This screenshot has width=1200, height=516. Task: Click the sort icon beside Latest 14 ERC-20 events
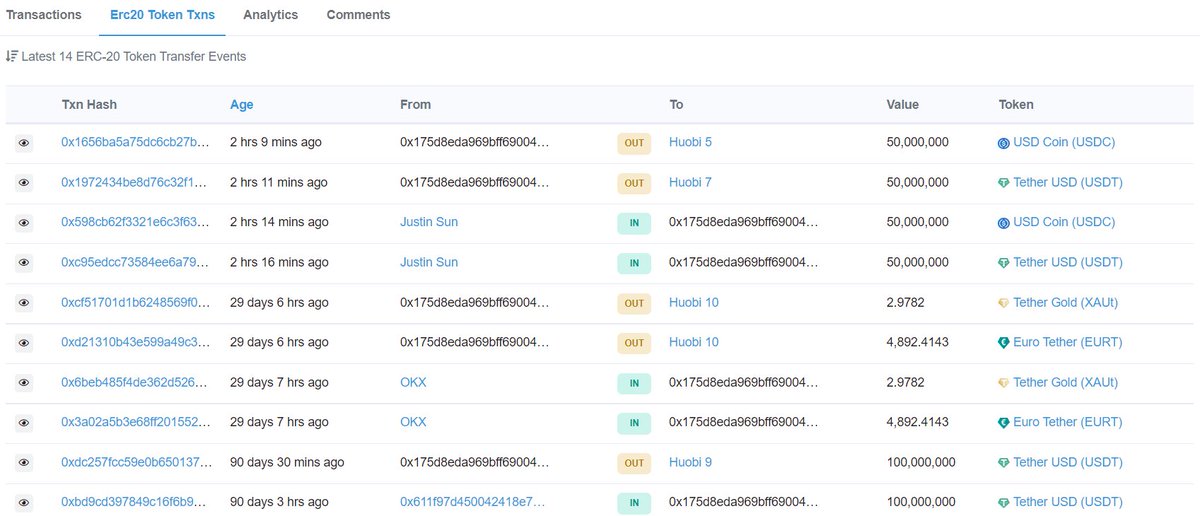[12, 56]
